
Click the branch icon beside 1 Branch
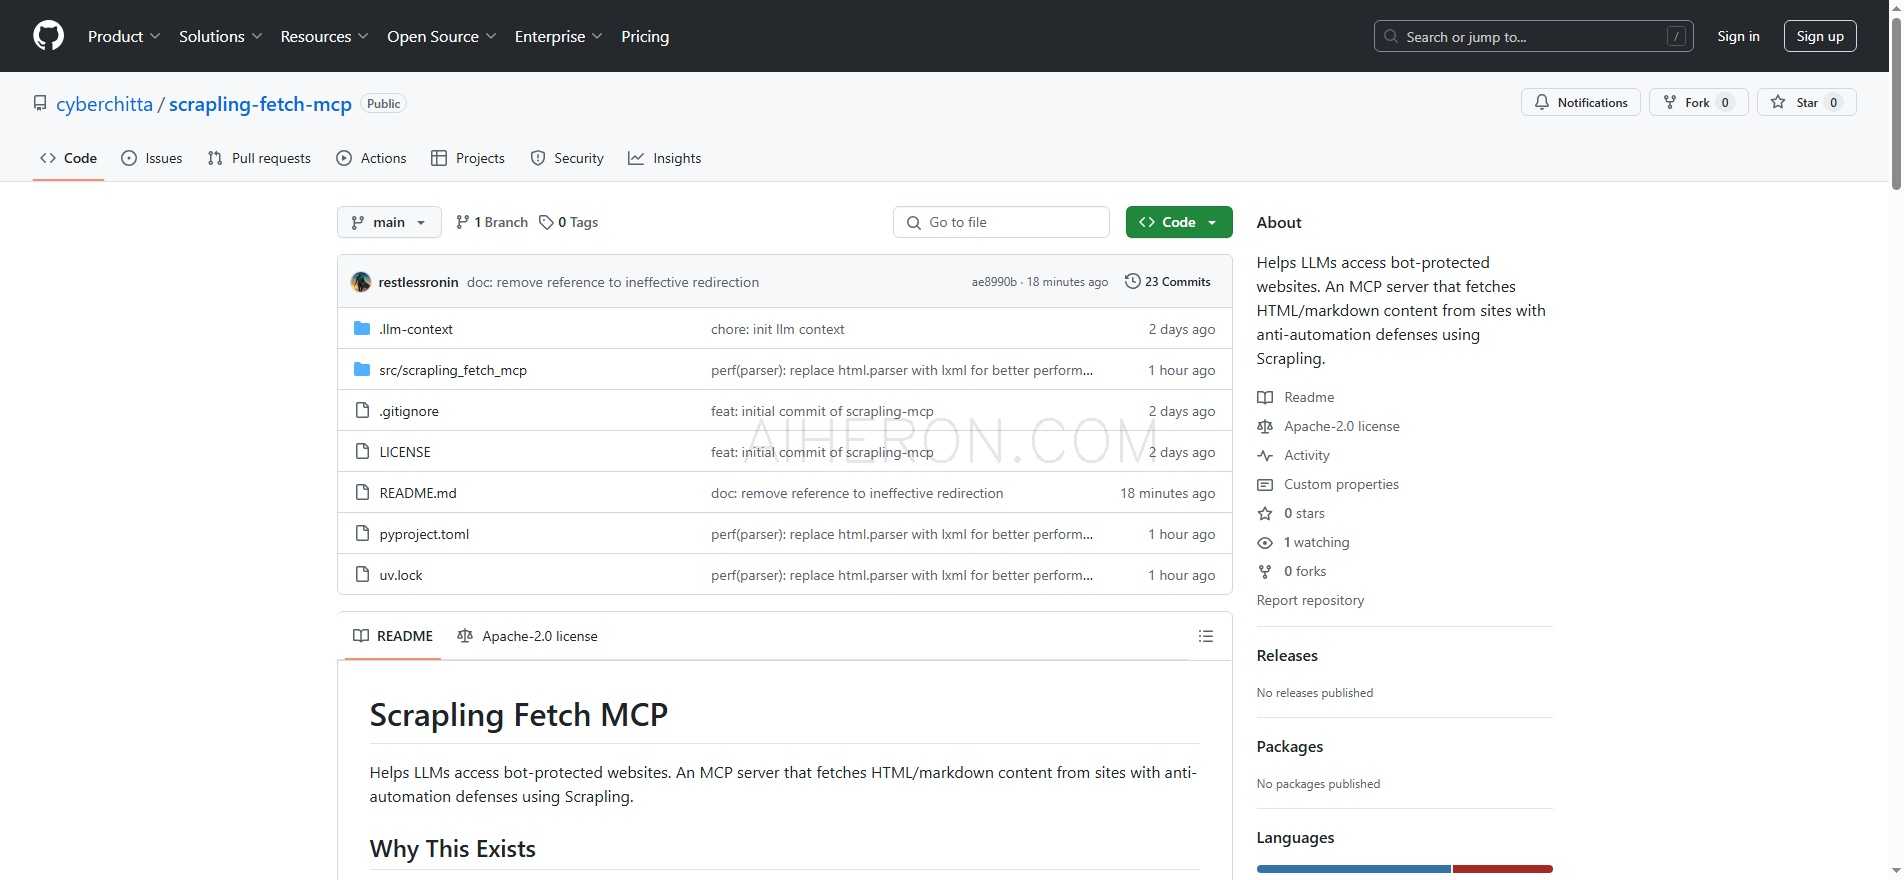(x=462, y=222)
